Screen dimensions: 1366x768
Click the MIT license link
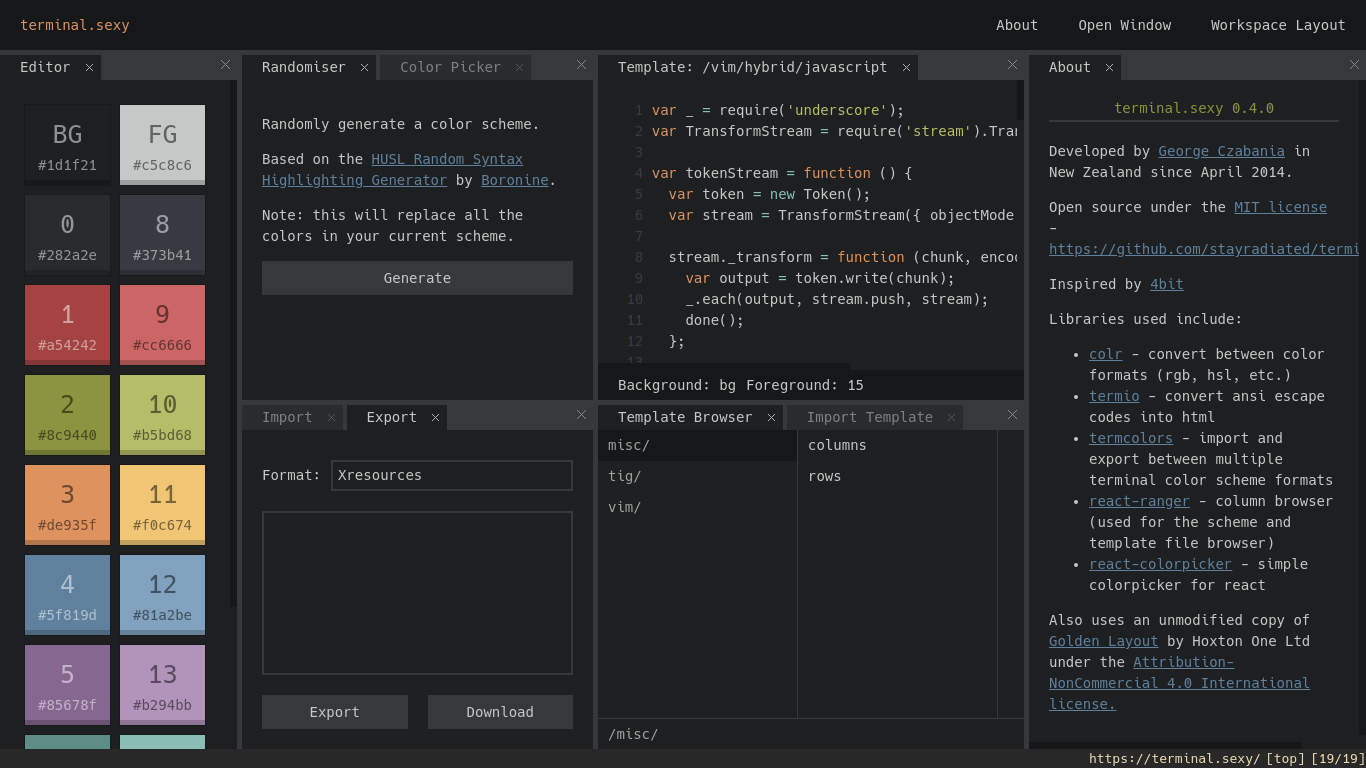tap(1280, 207)
